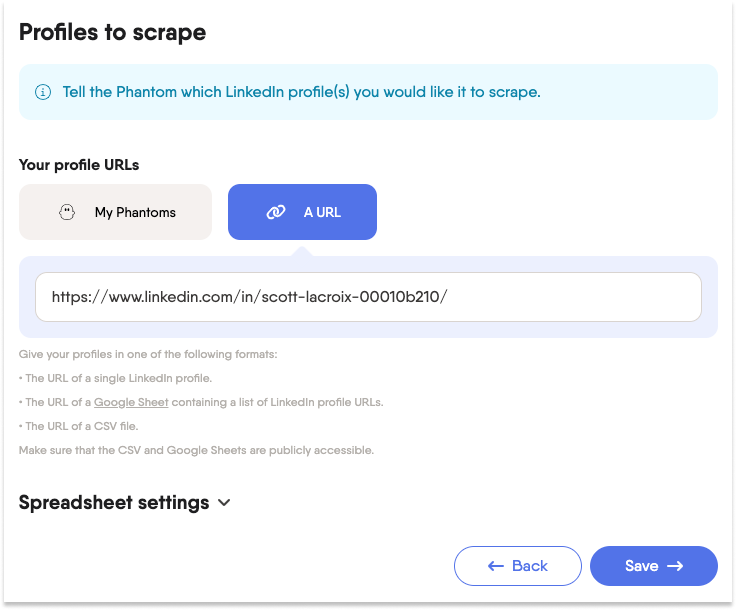Click the publicly accessible note text
This screenshot has width=736, height=610.
pos(196,450)
